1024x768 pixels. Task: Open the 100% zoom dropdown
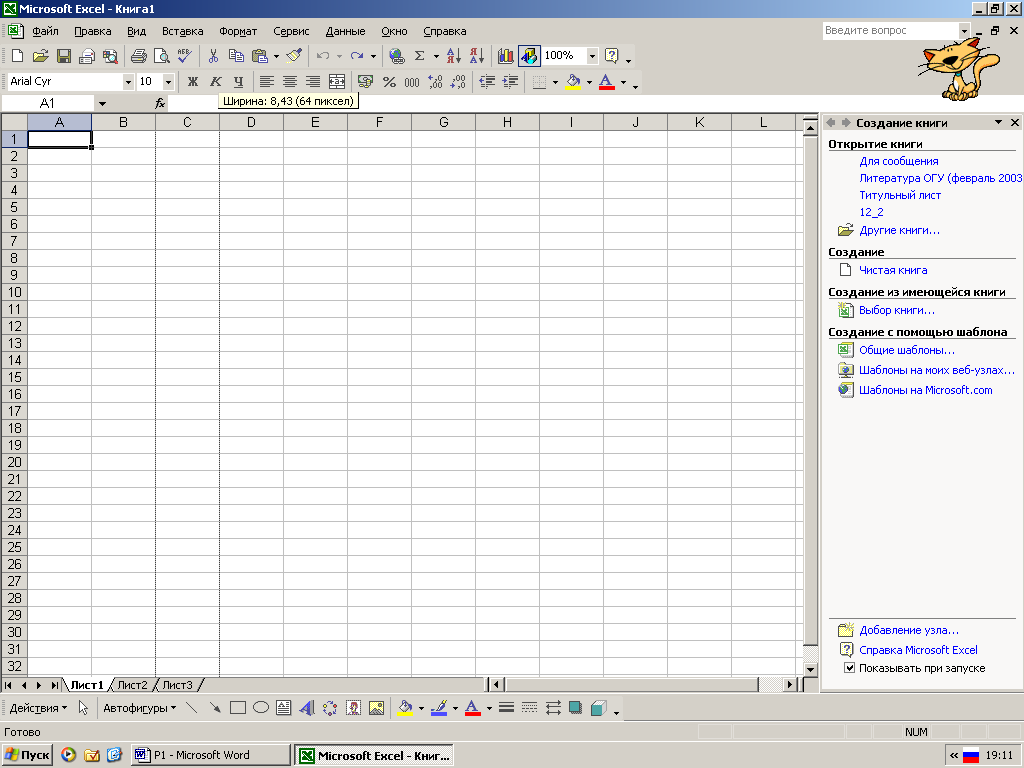coord(592,56)
